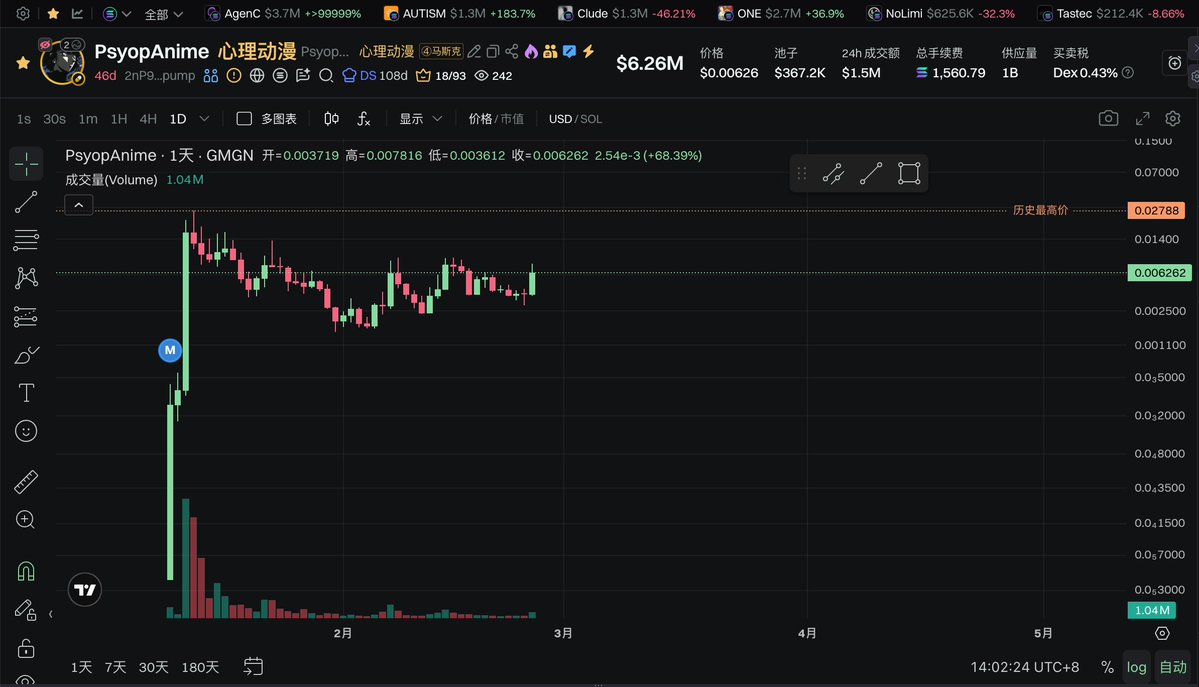Activate the zoom-in tool
The width and height of the screenshot is (1199, 687).
[x=26, y=520]
